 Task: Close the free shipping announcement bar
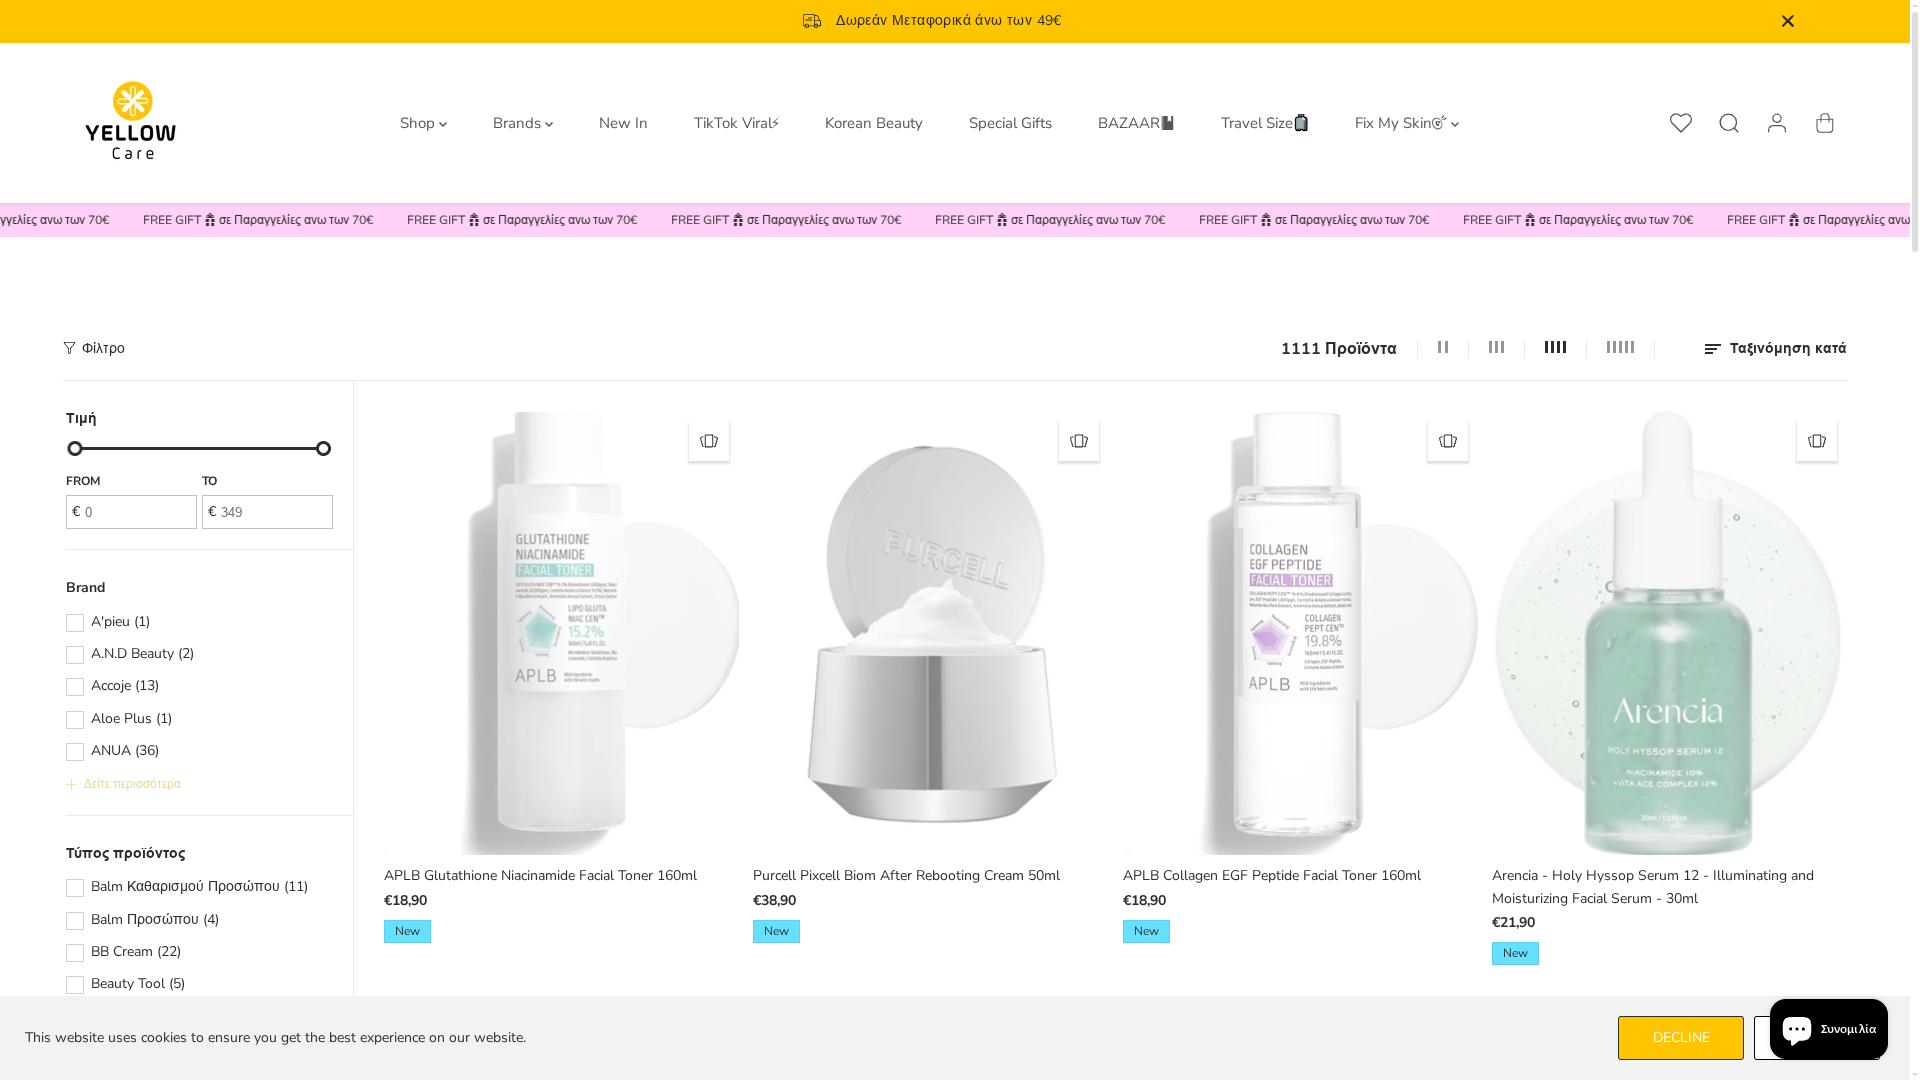(x=1788, y=21)
